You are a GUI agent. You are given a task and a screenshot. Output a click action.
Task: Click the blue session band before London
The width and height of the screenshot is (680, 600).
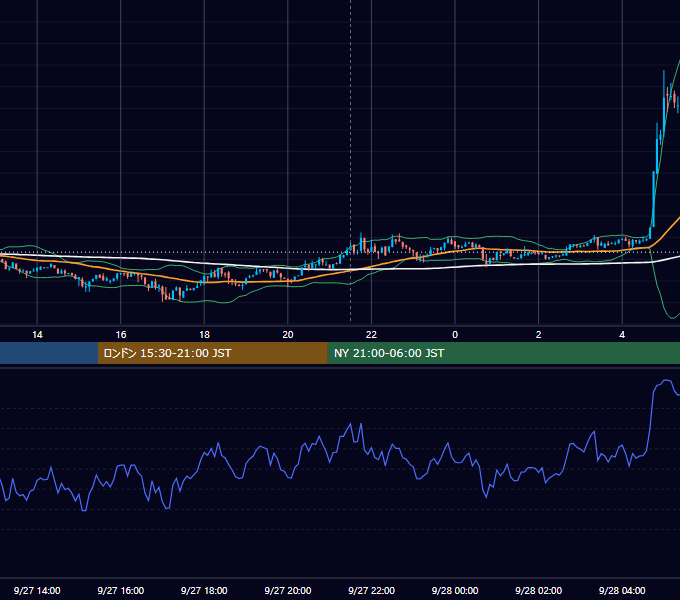click(49, 353)
